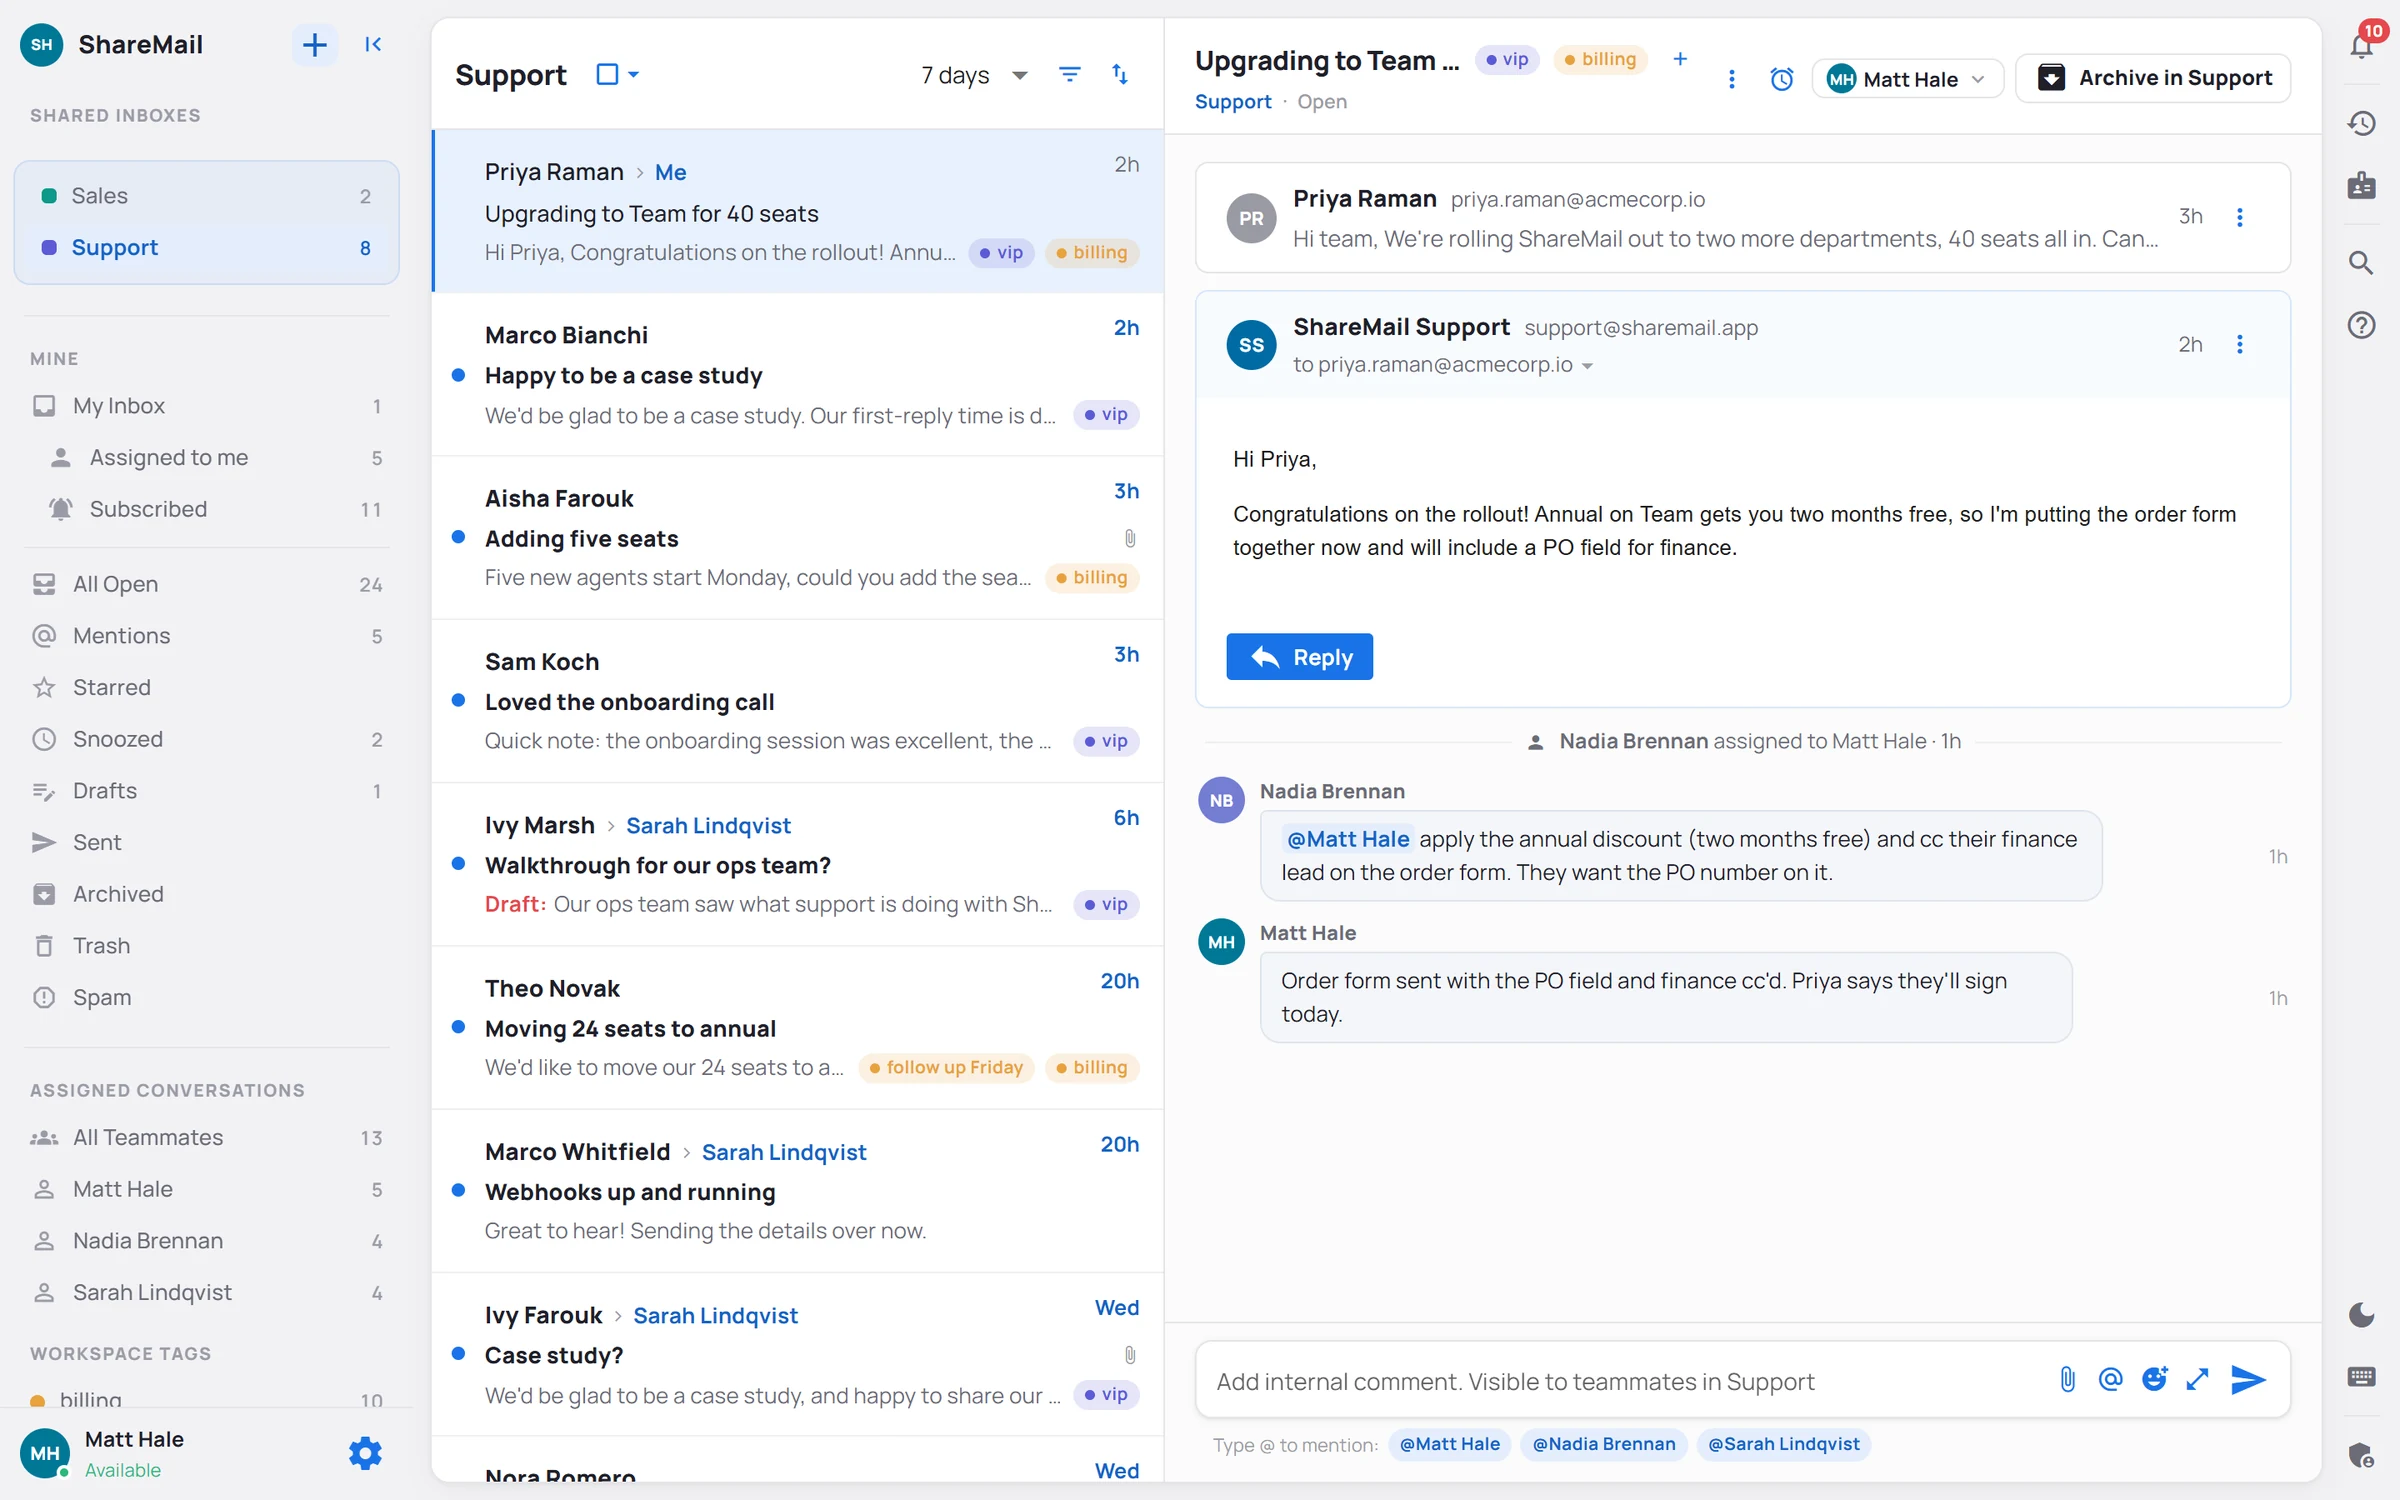Follow the Support link under the title

pos(1233,102)
